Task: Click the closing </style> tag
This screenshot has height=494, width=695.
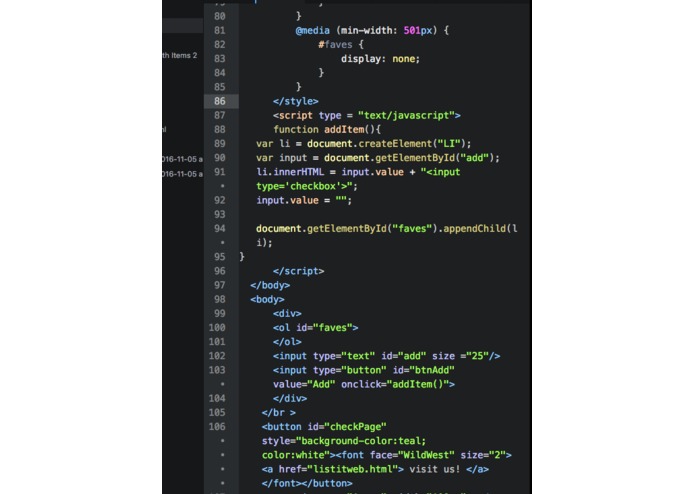Action: click(296, 101)
